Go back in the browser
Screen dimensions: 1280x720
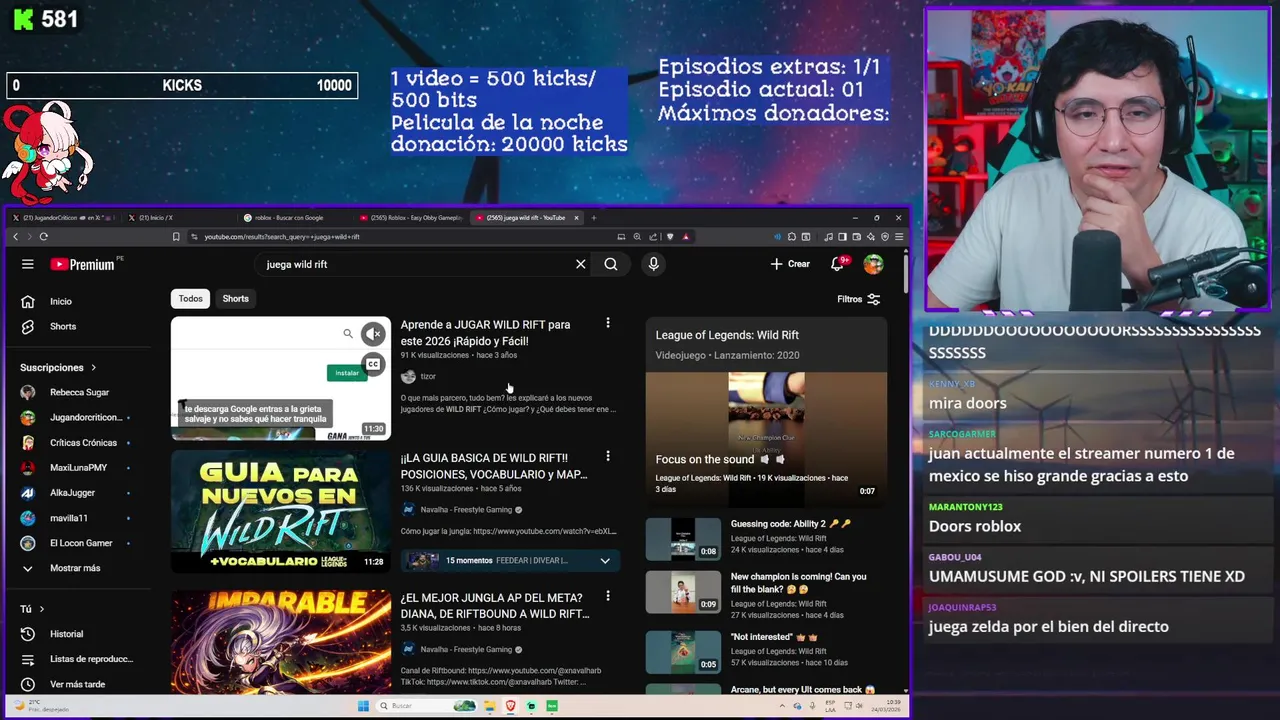pos(15,237)
